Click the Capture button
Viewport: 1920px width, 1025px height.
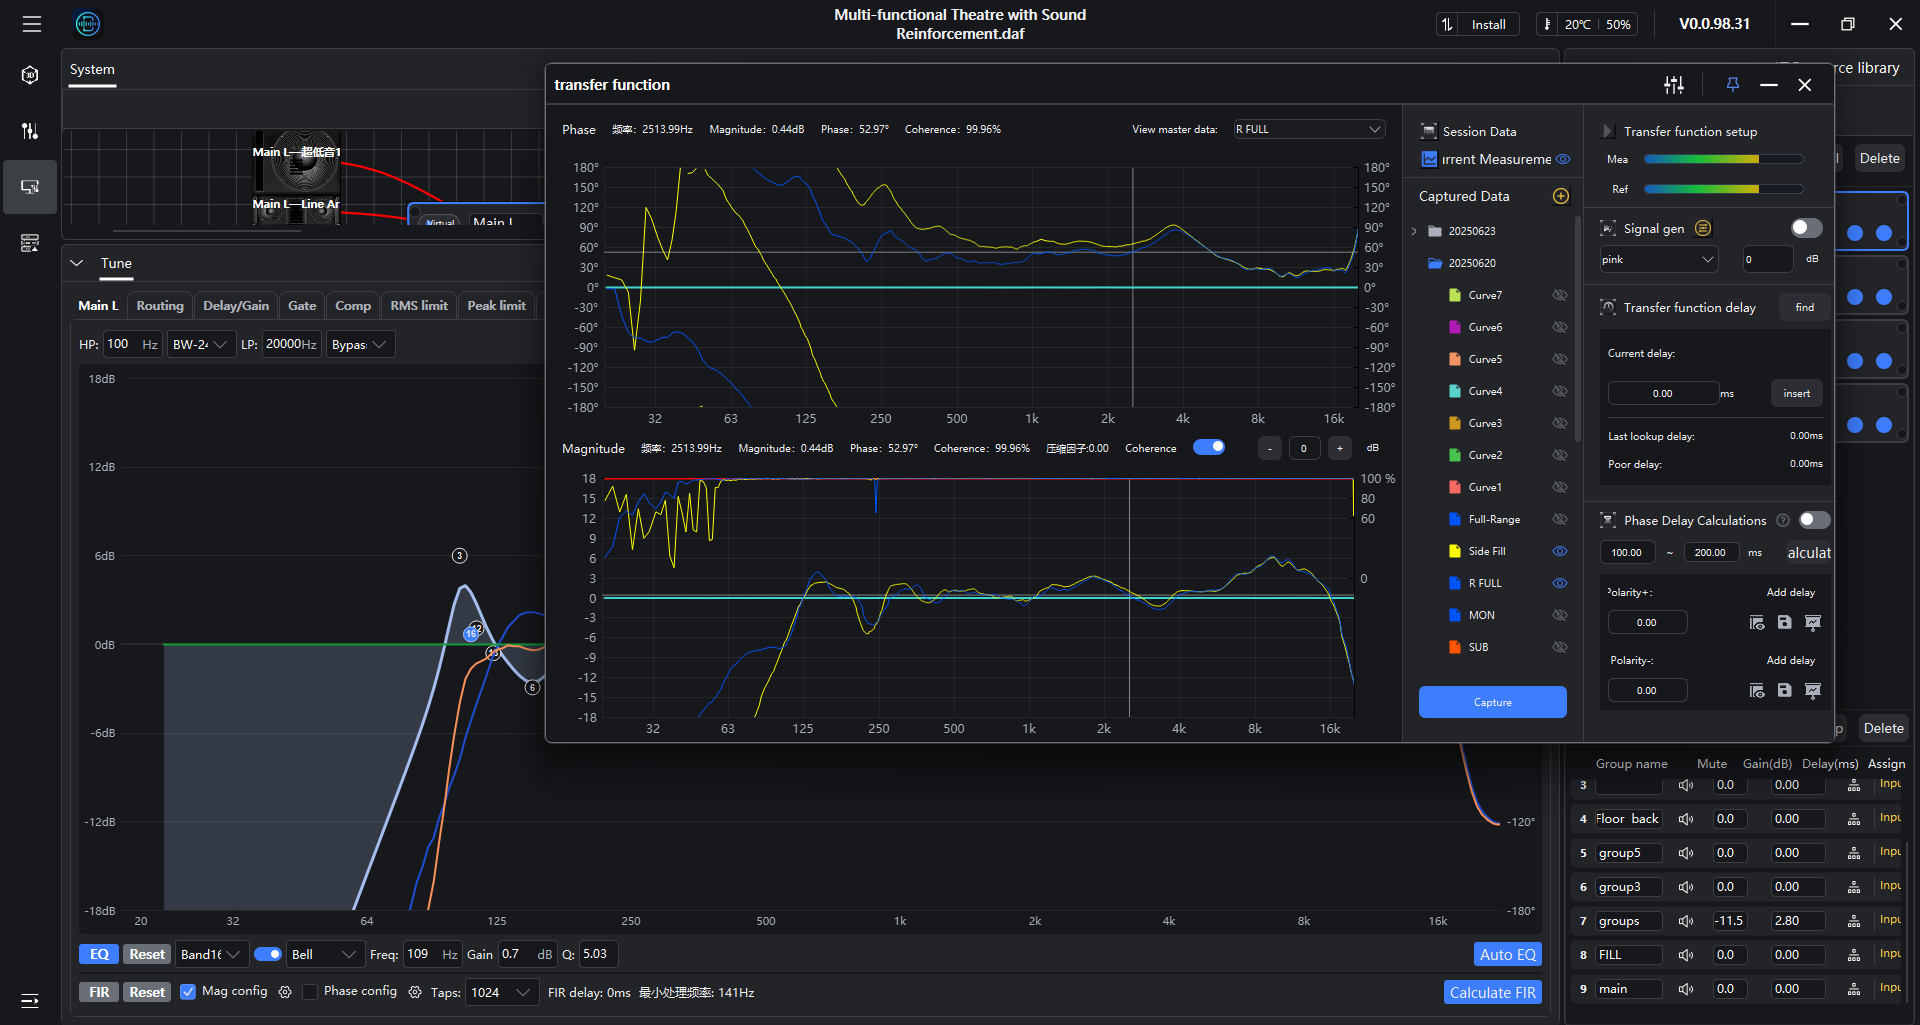coord(1492,702)
